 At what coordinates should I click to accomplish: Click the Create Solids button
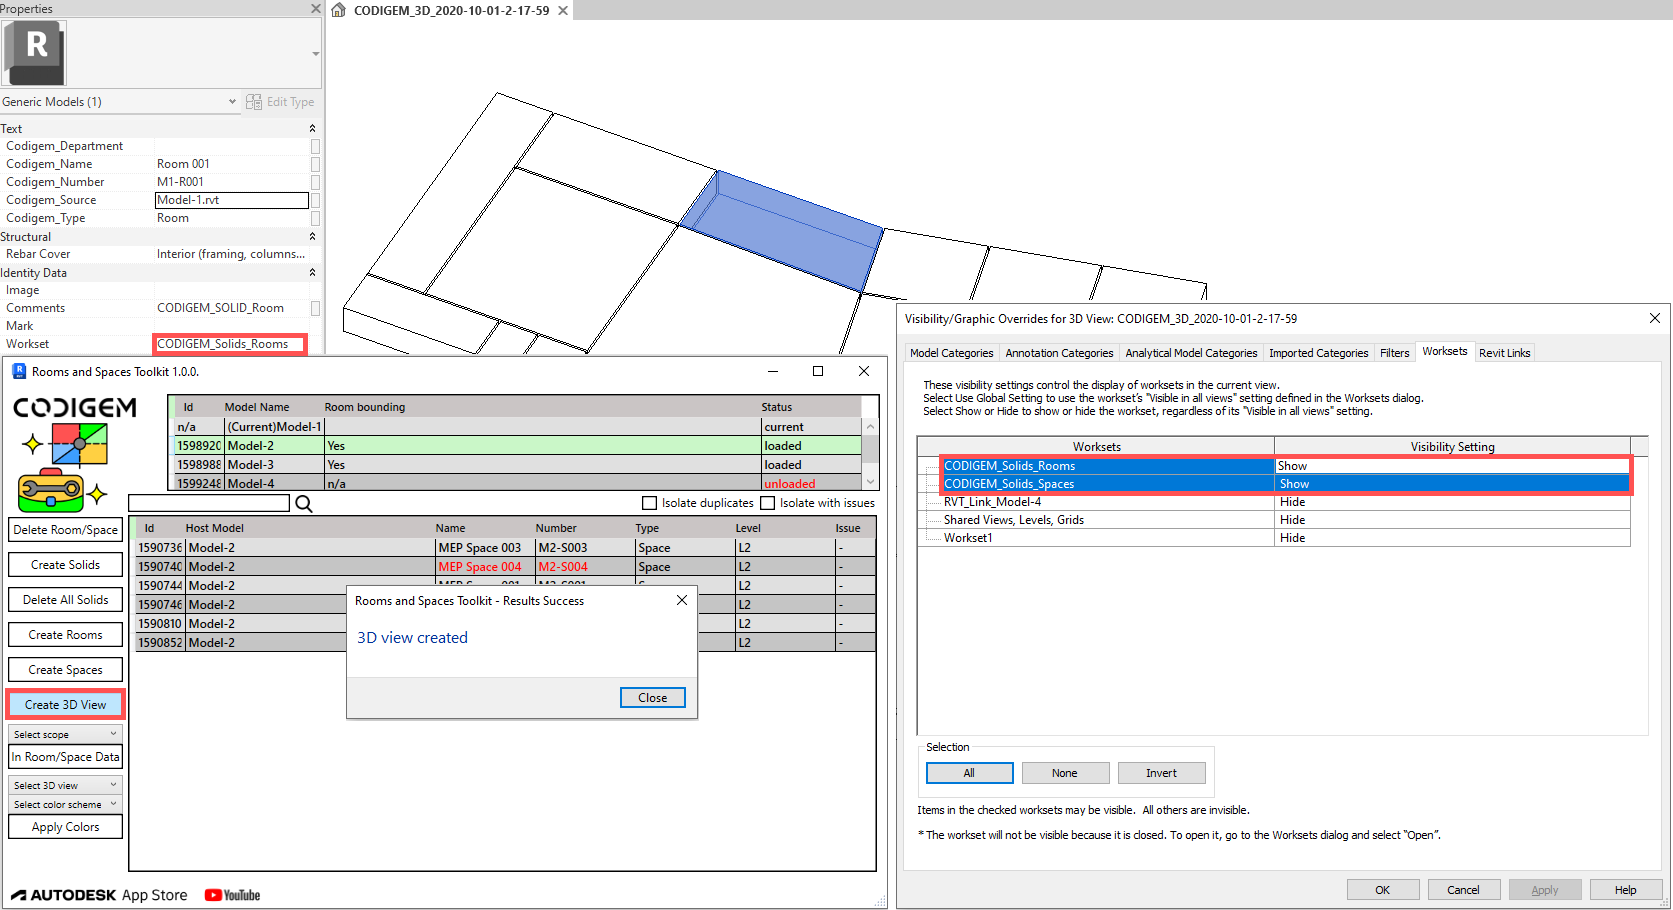click(x=65, y=565)
